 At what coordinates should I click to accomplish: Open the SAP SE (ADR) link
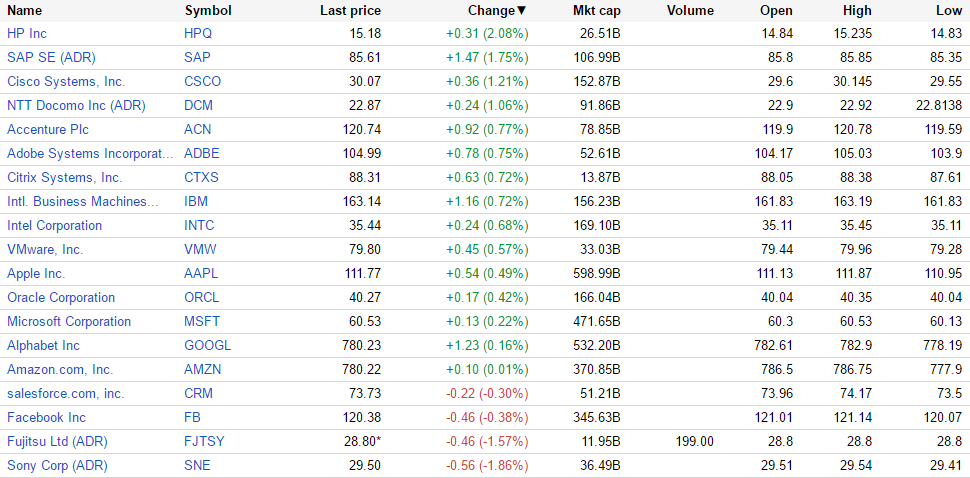(51, 57)
